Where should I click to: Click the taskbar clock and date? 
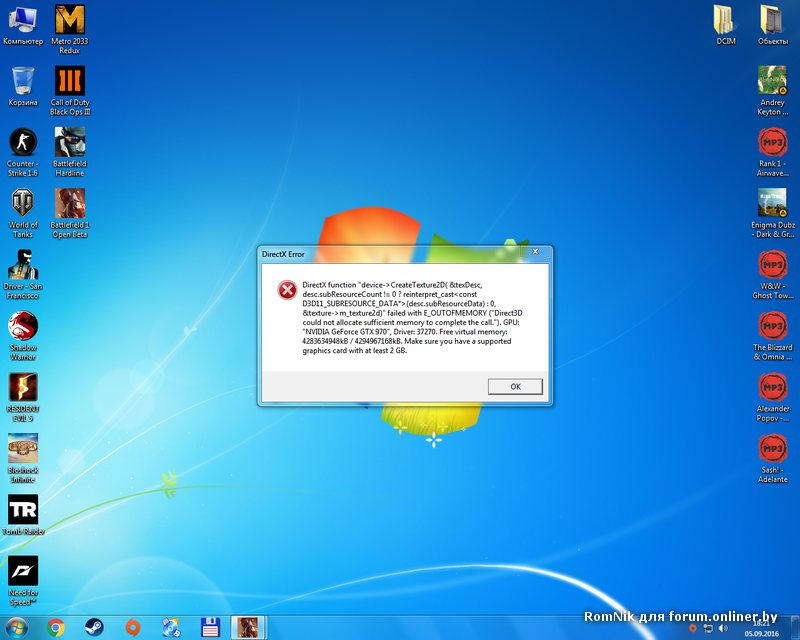tap(761, 629)
